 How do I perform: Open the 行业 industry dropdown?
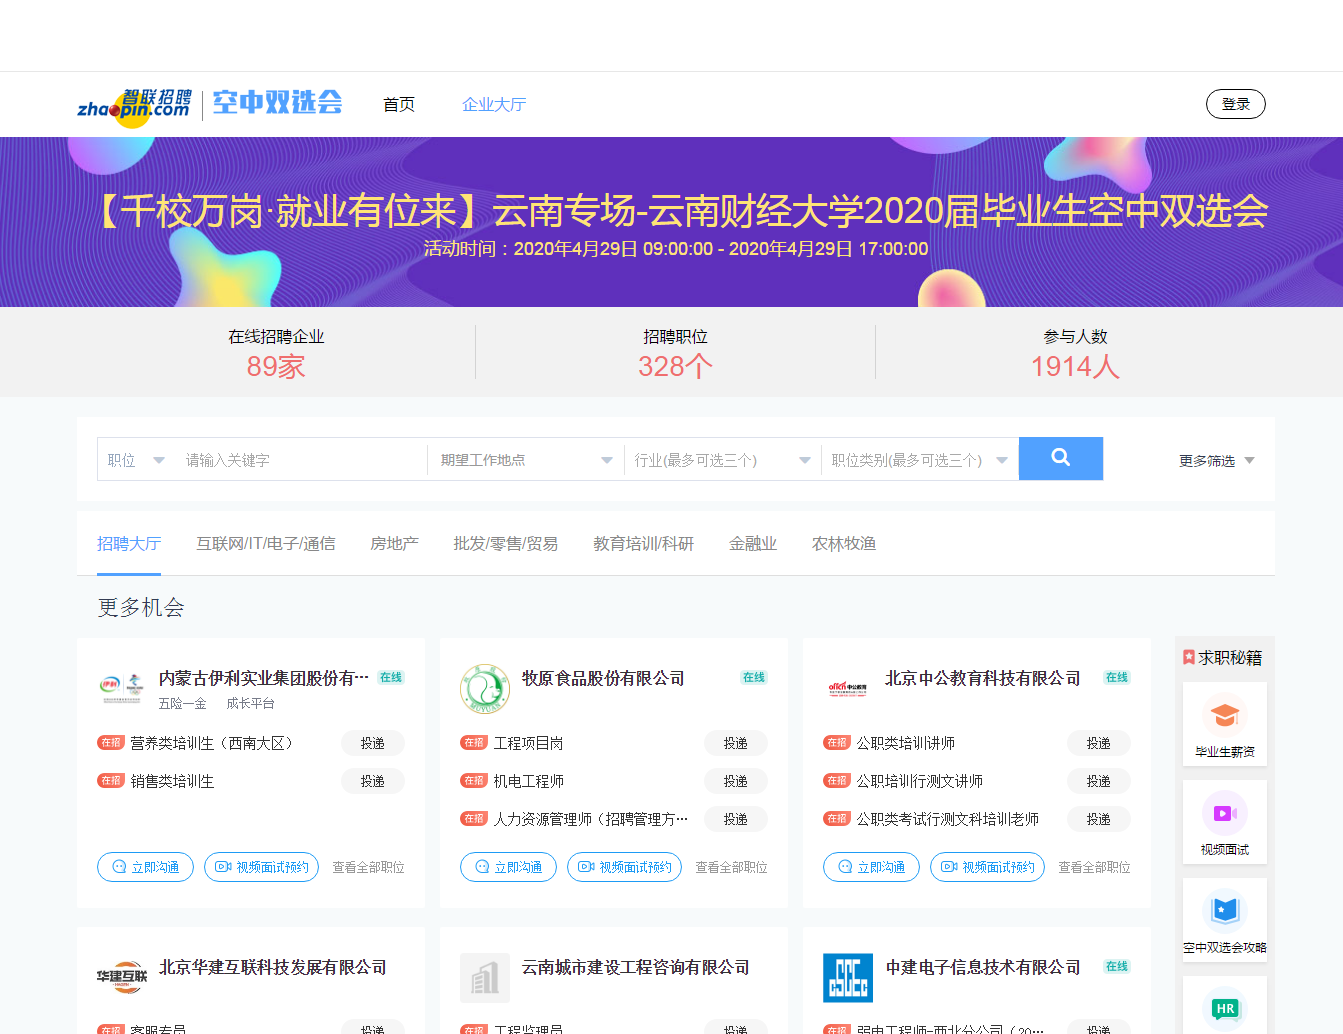click(x=721, y=460)
